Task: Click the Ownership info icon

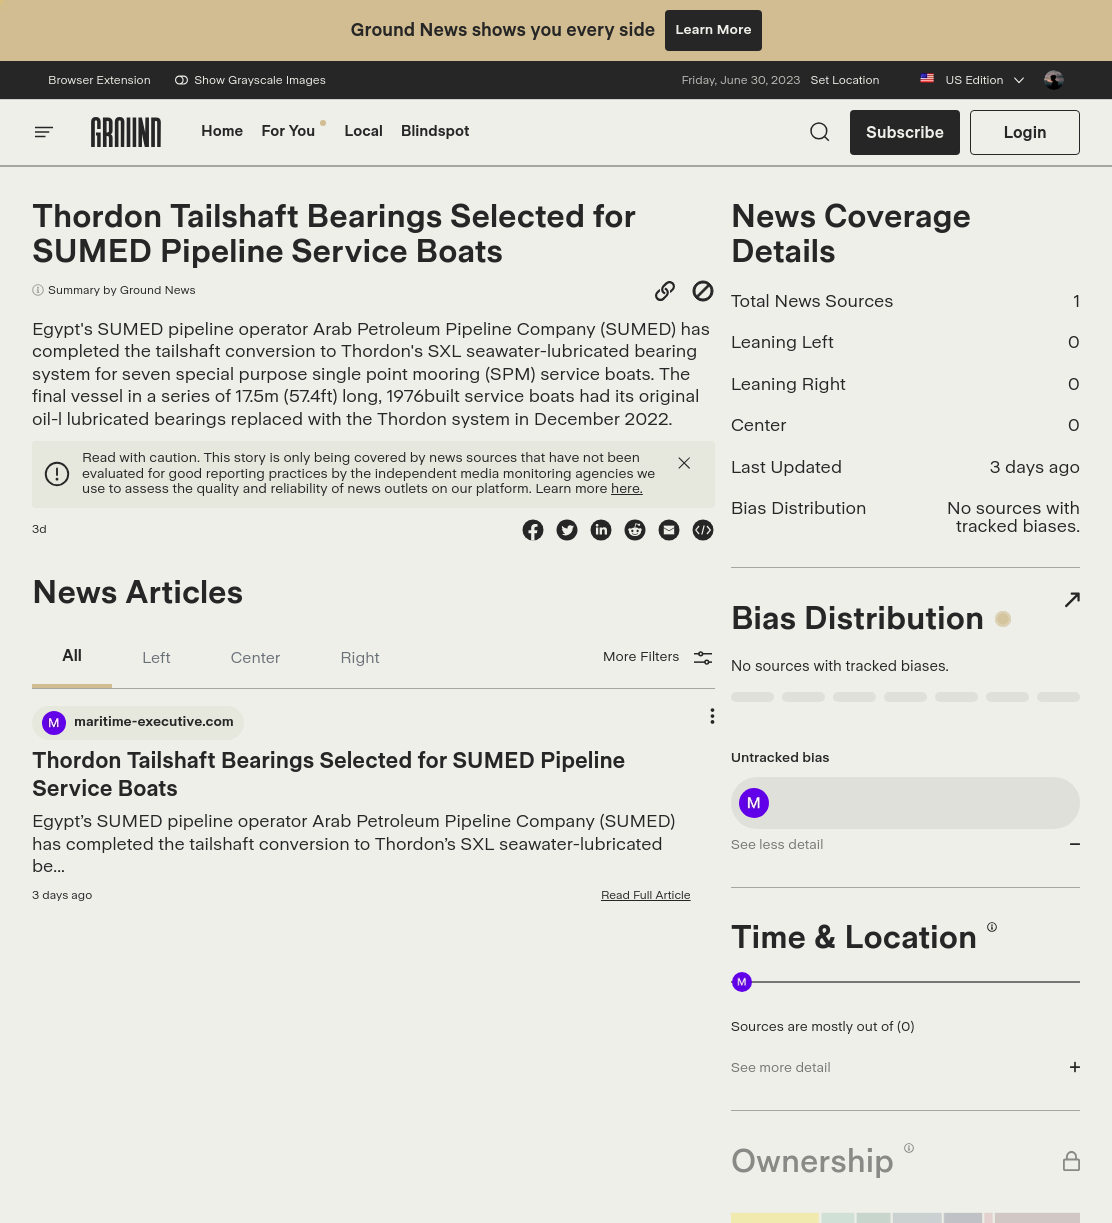Action: (x=909, y=1148)
